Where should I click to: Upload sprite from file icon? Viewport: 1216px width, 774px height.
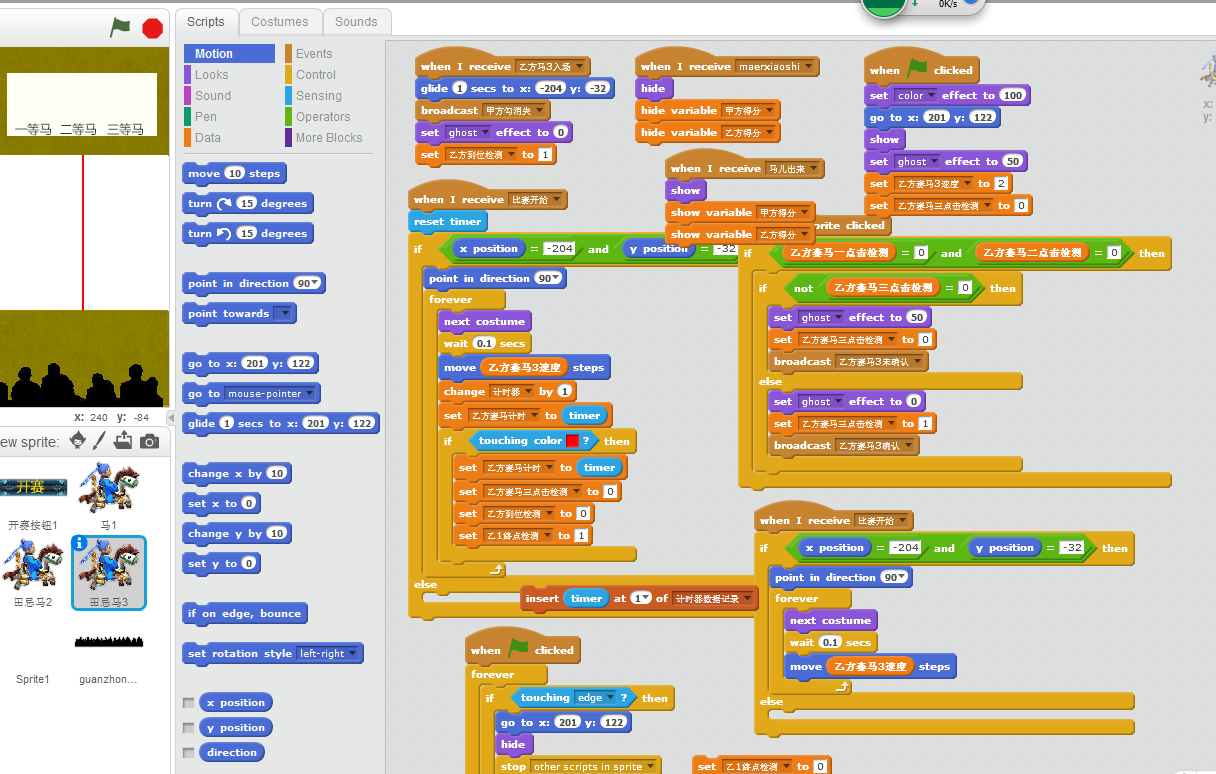pyautogui.click(x=124, y=441)
